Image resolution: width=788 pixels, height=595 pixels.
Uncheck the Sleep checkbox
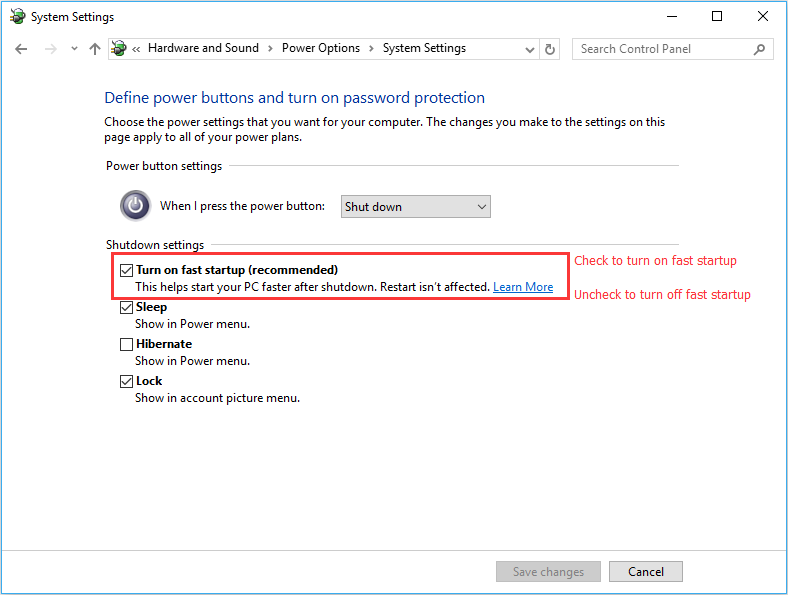coord(126,307)
